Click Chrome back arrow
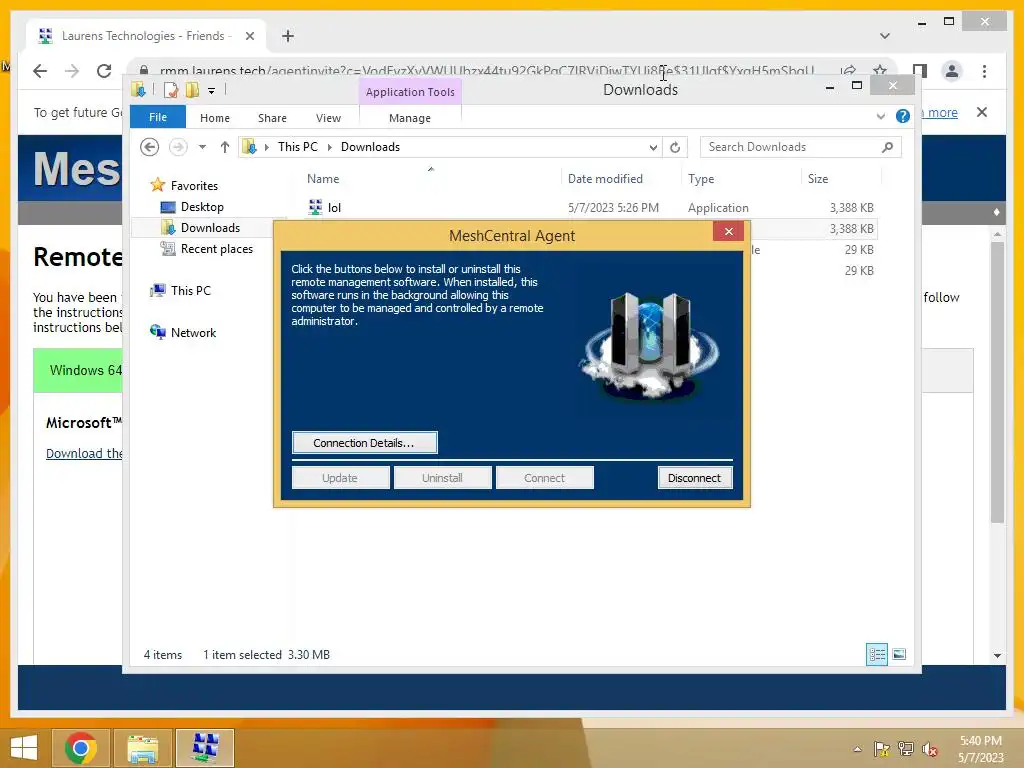The image size is (1024, 768). [x=40, y=71]
